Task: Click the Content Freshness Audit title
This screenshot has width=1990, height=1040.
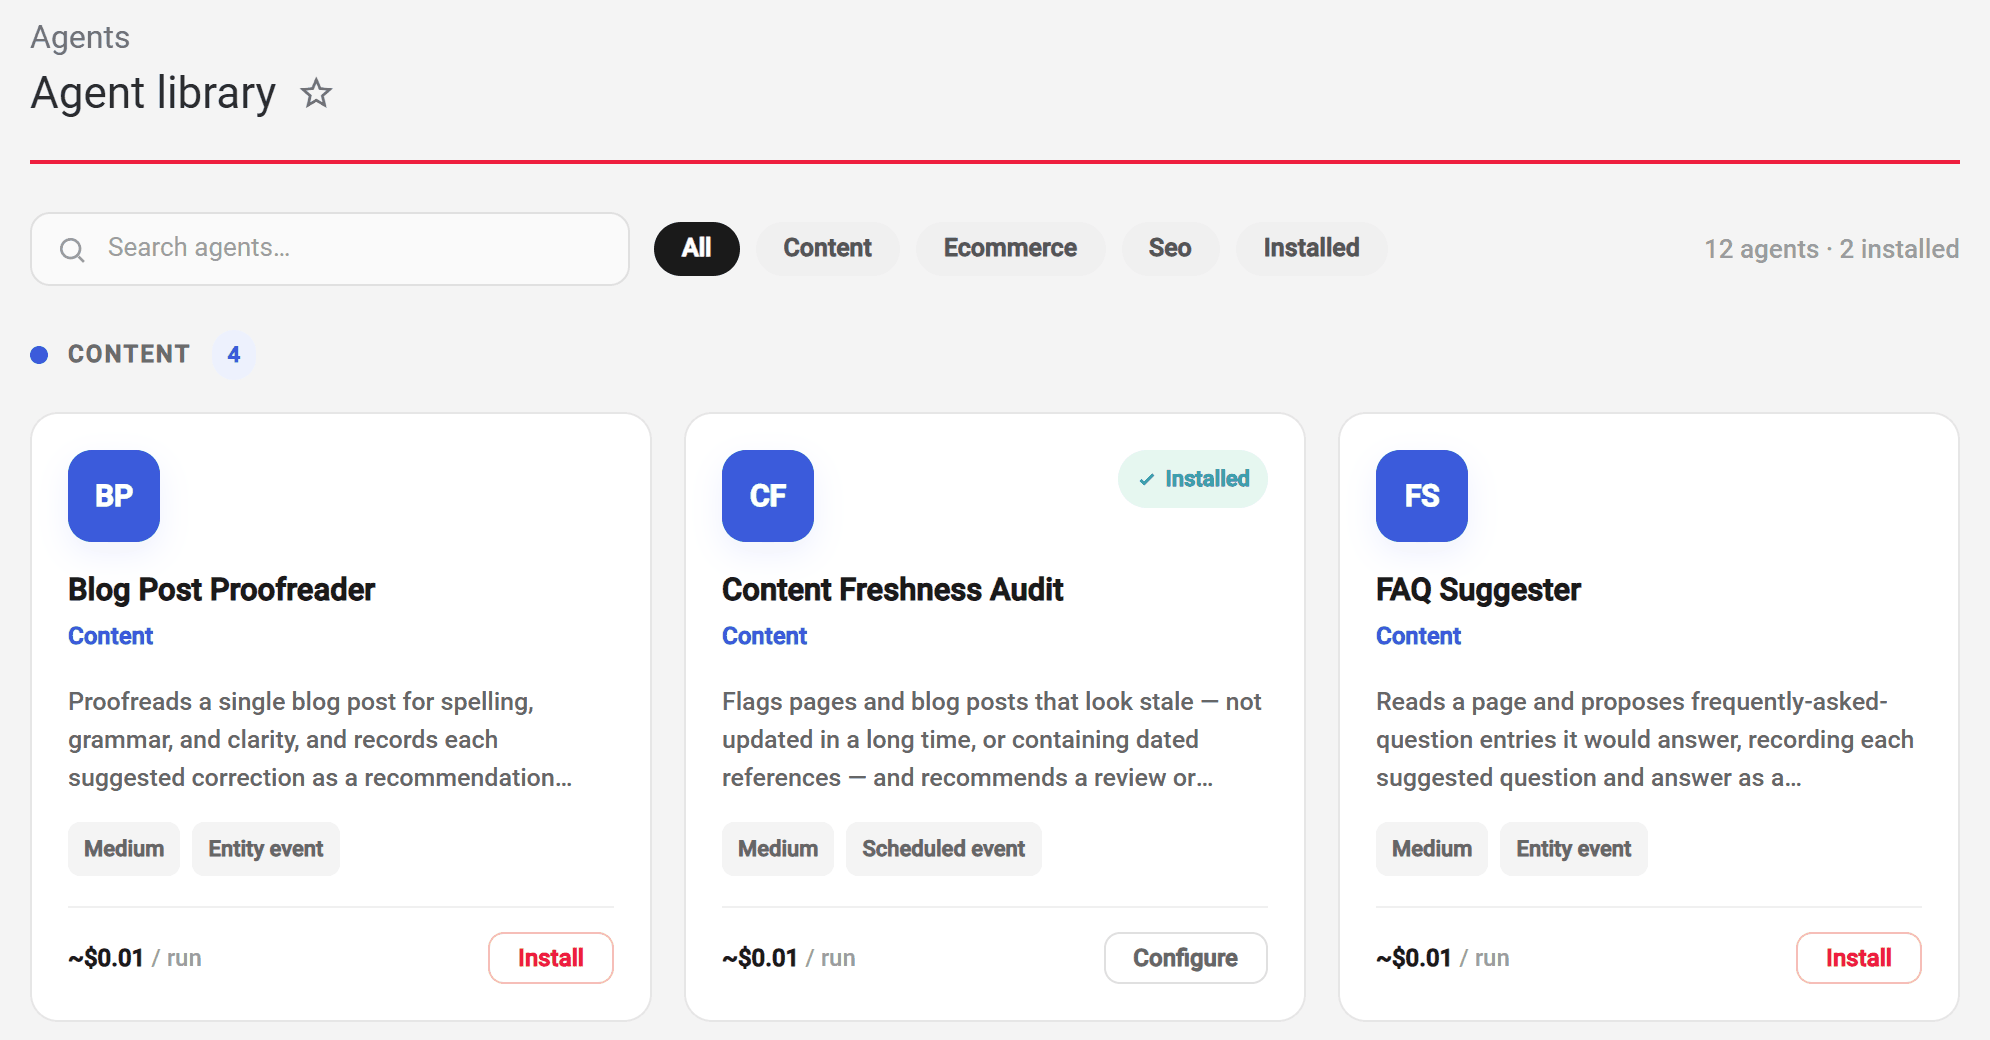Action: 892,590
